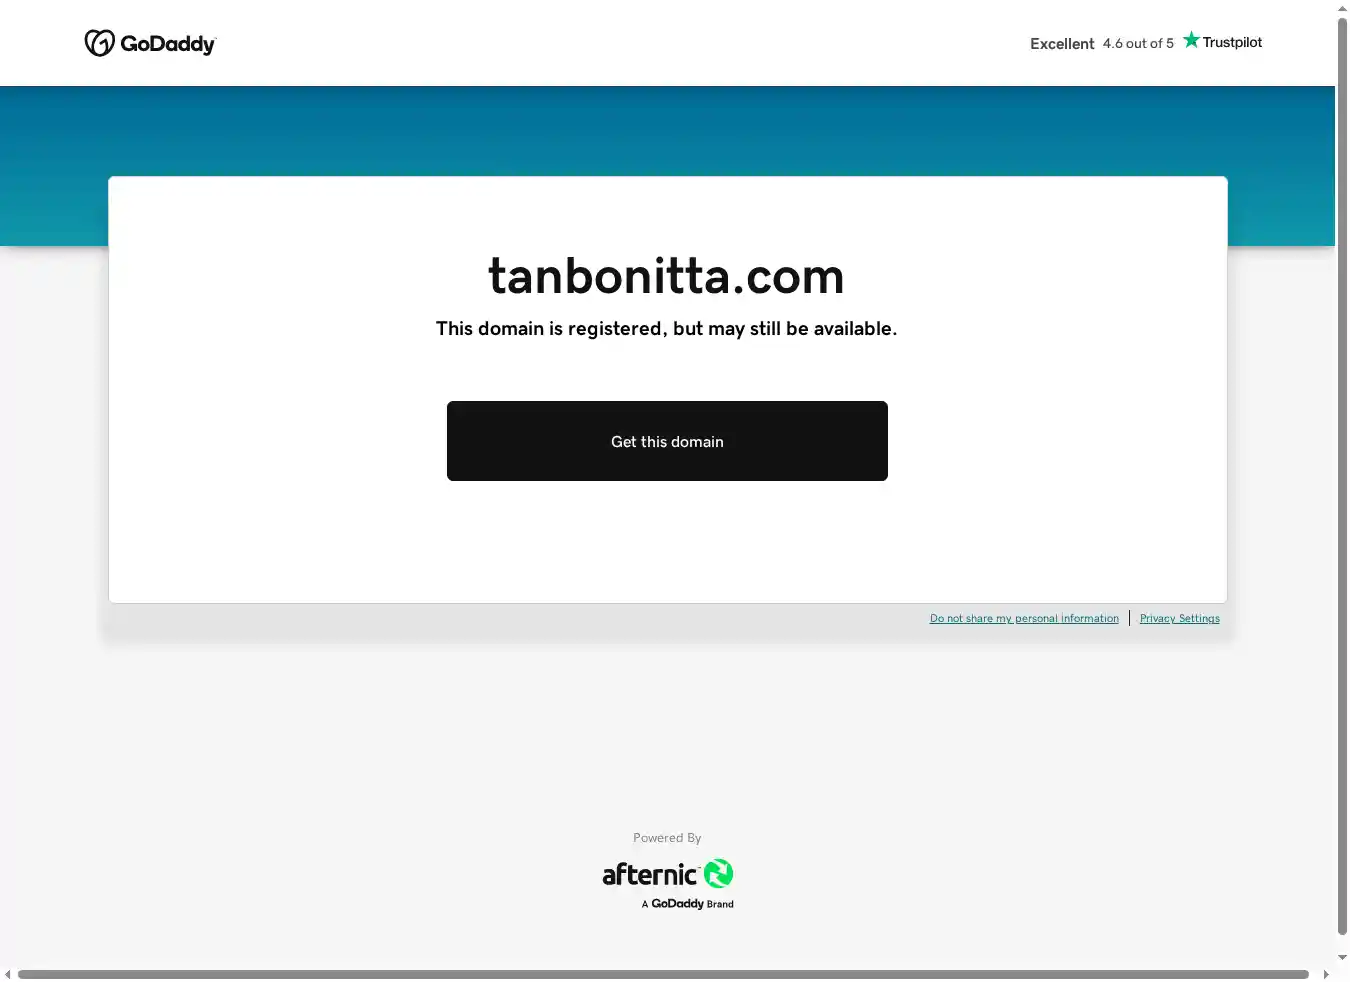This screenshot has width=1350, height=982.
Task: Click the afternic wordmark logo
Action: click(650, 875)
